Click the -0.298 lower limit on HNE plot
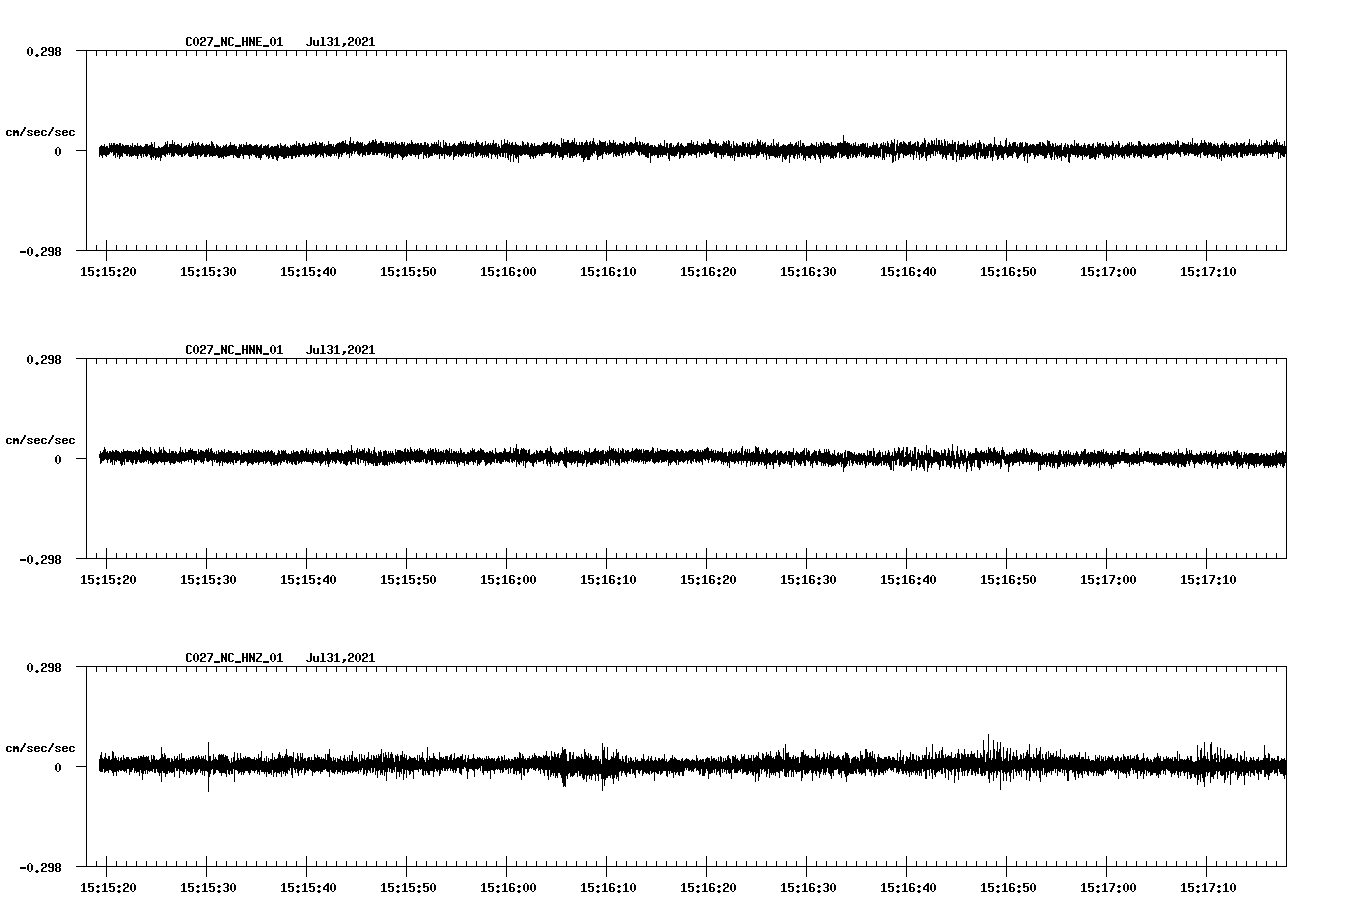 tap(40, 252)
